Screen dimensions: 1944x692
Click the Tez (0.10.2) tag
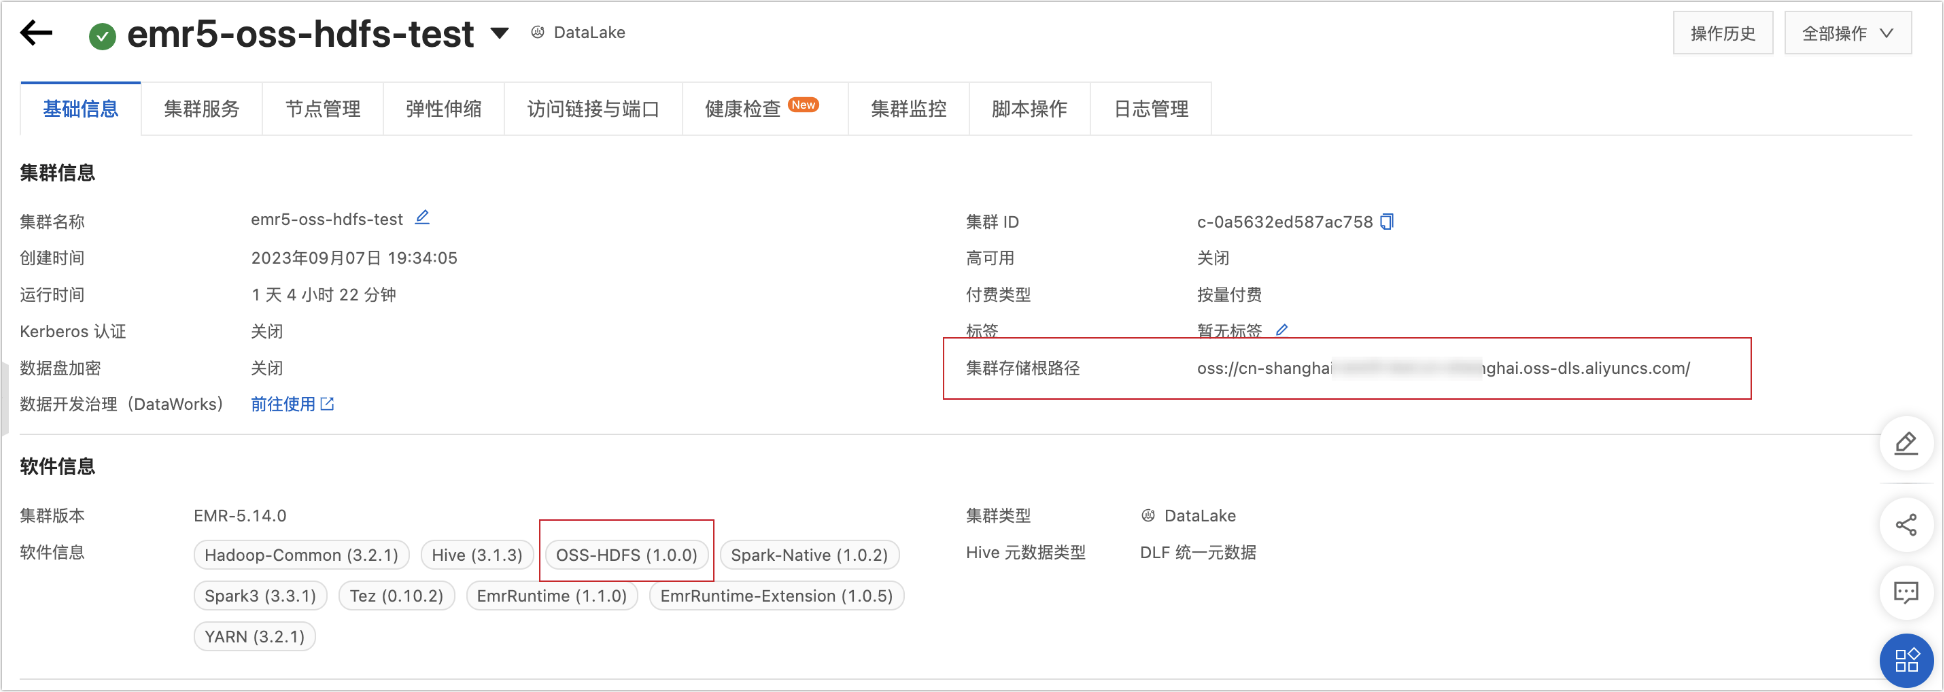click(x=397, y=596)
